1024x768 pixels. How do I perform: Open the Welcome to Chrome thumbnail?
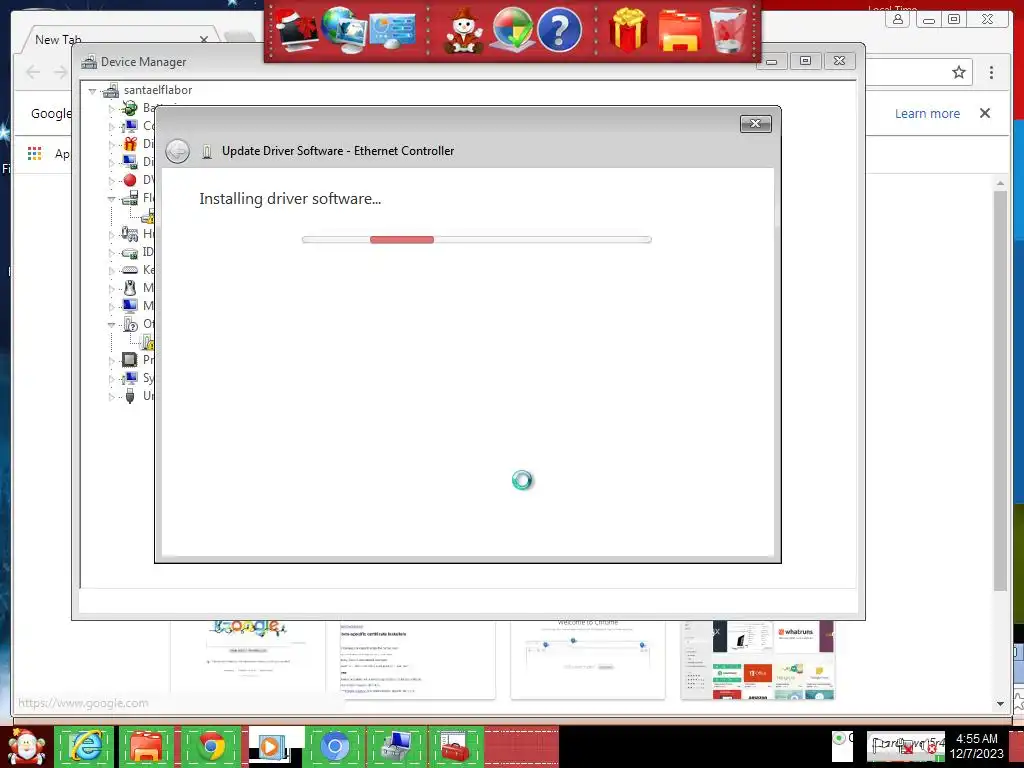pos(588,660)
